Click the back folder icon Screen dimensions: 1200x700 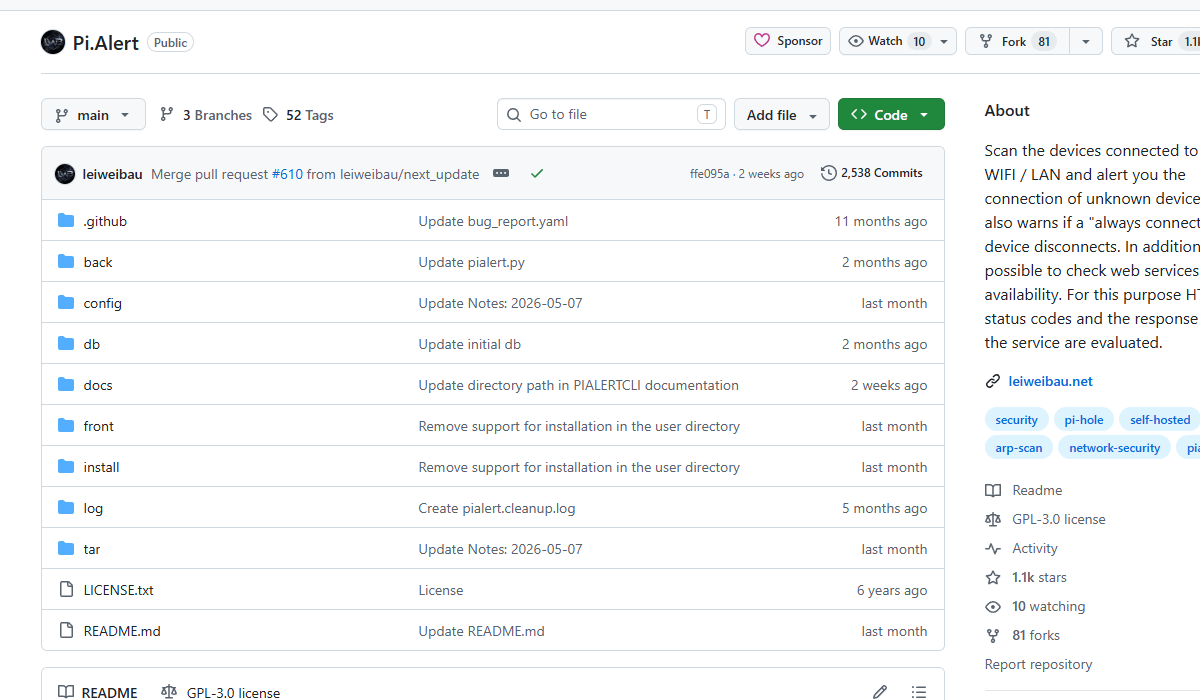66,262
